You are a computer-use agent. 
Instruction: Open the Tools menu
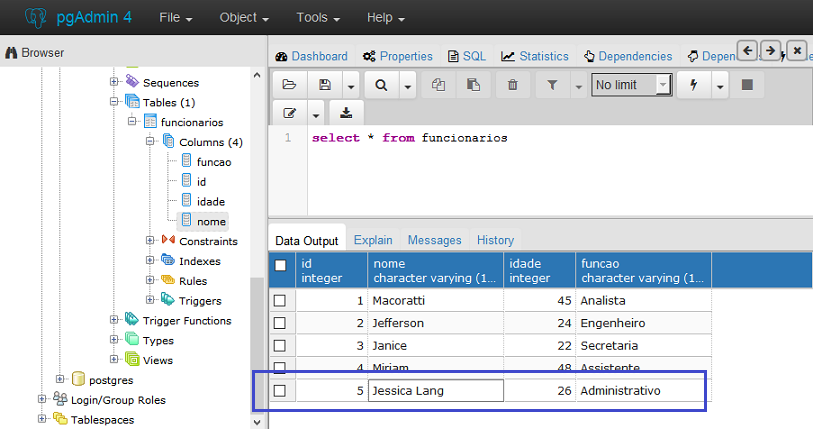tap(318, 18)
